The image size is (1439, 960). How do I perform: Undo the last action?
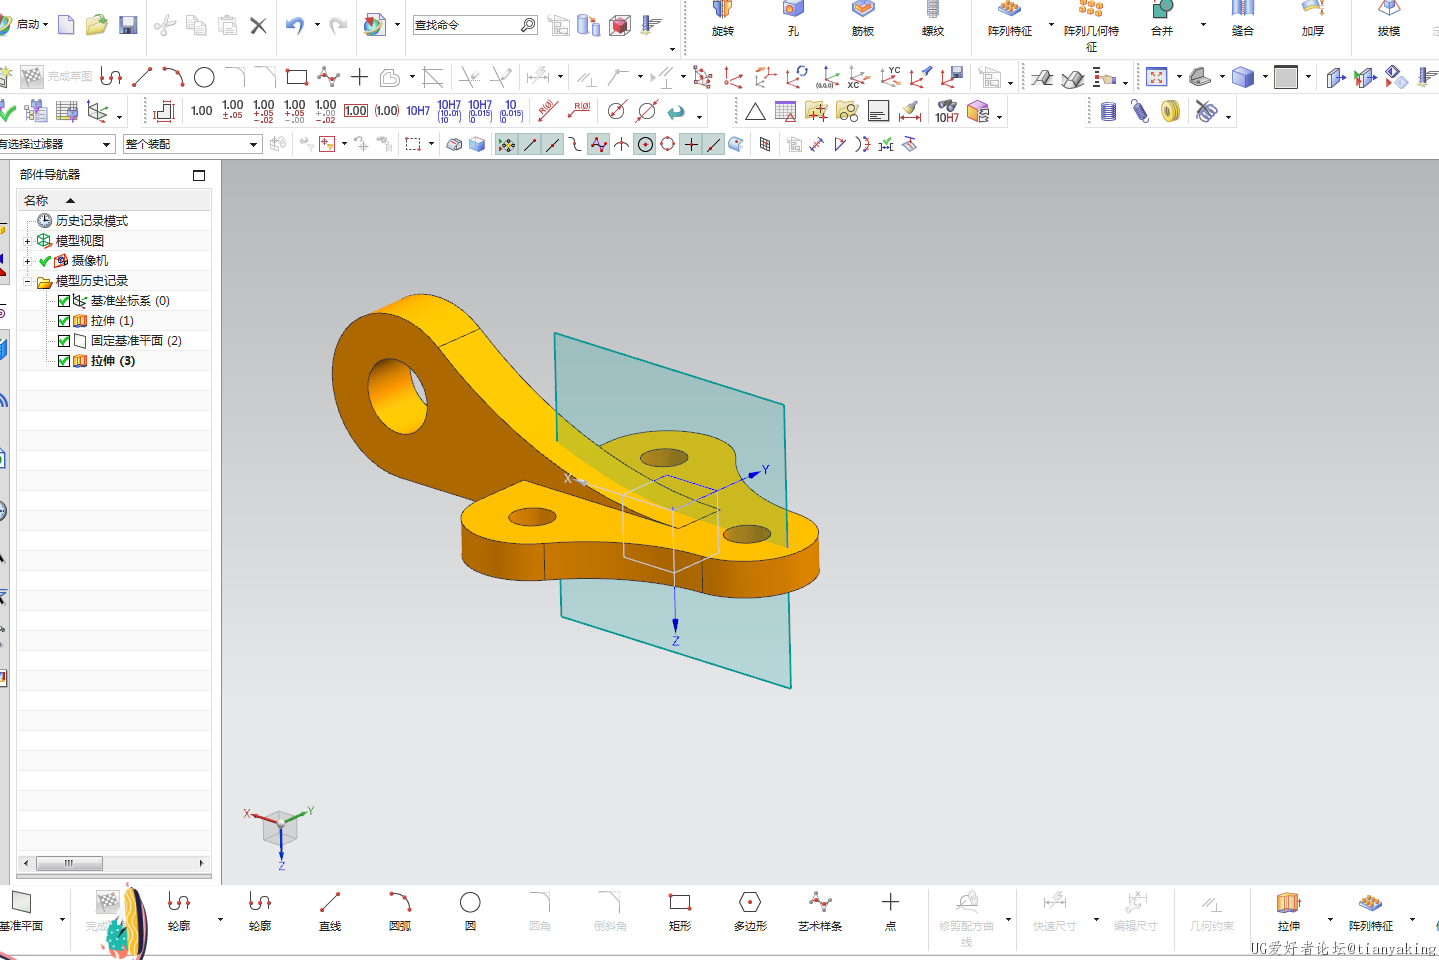click(294, 25)
